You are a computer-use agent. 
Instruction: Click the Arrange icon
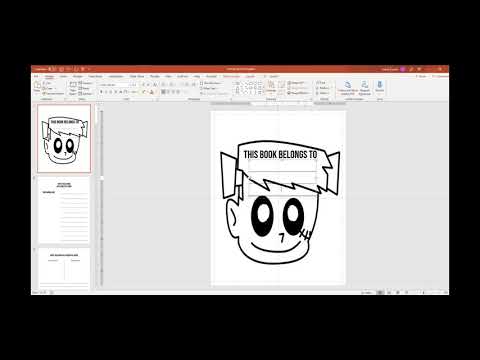coord(270,87)
